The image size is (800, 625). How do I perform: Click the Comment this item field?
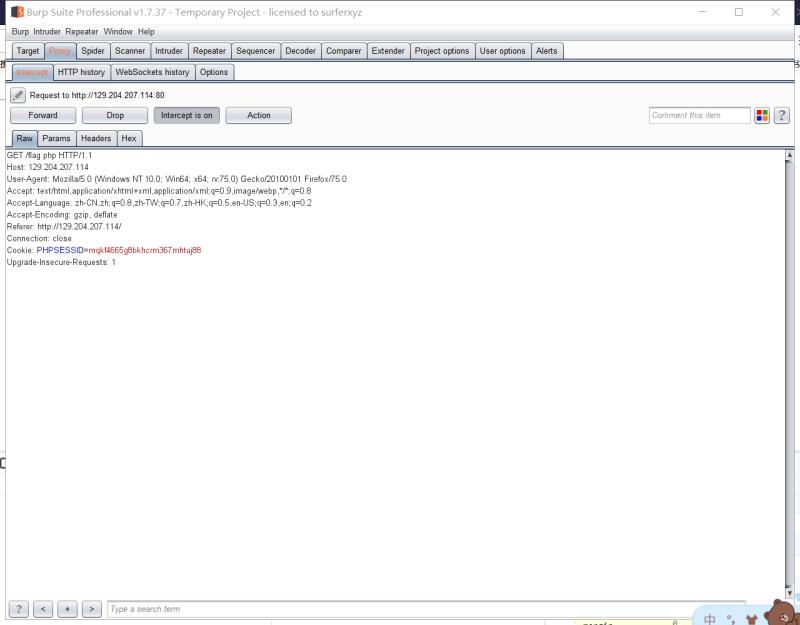pos(699,115)
